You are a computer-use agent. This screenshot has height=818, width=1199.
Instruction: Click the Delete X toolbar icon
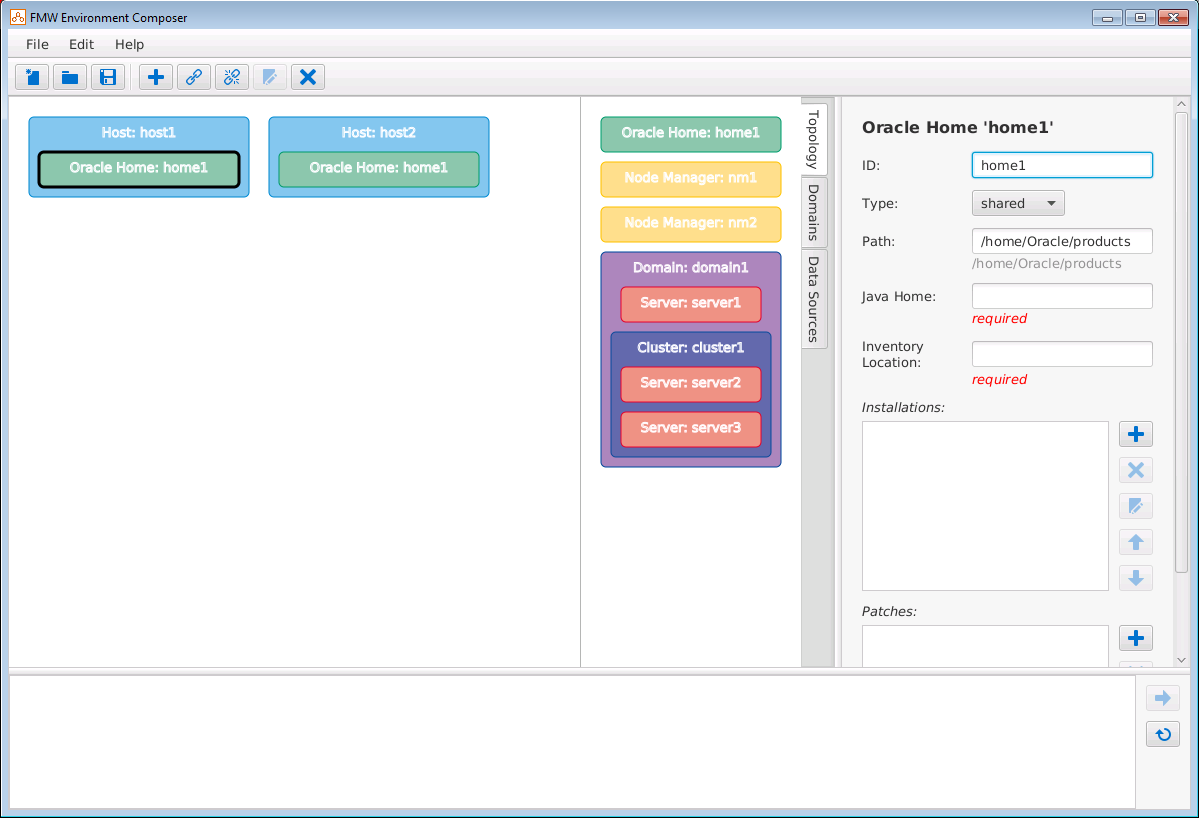tap(308, 77)
